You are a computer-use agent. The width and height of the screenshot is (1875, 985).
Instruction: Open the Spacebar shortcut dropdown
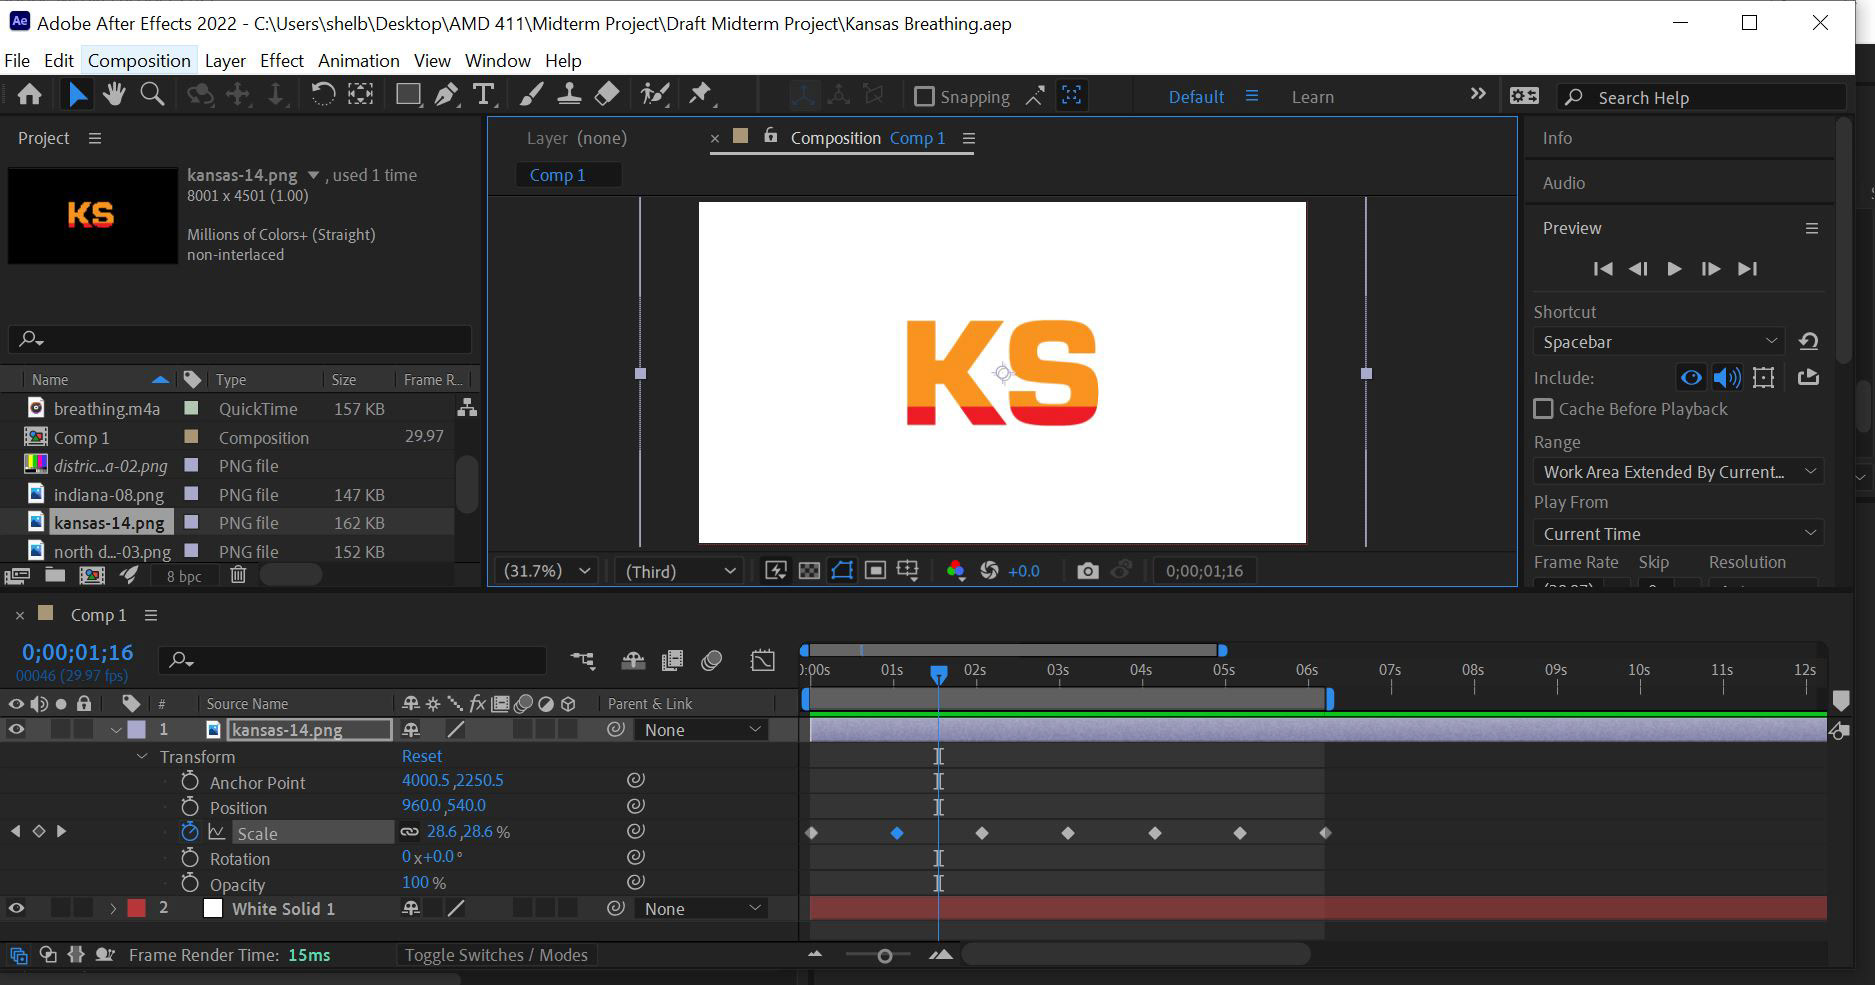point(1659,342)
